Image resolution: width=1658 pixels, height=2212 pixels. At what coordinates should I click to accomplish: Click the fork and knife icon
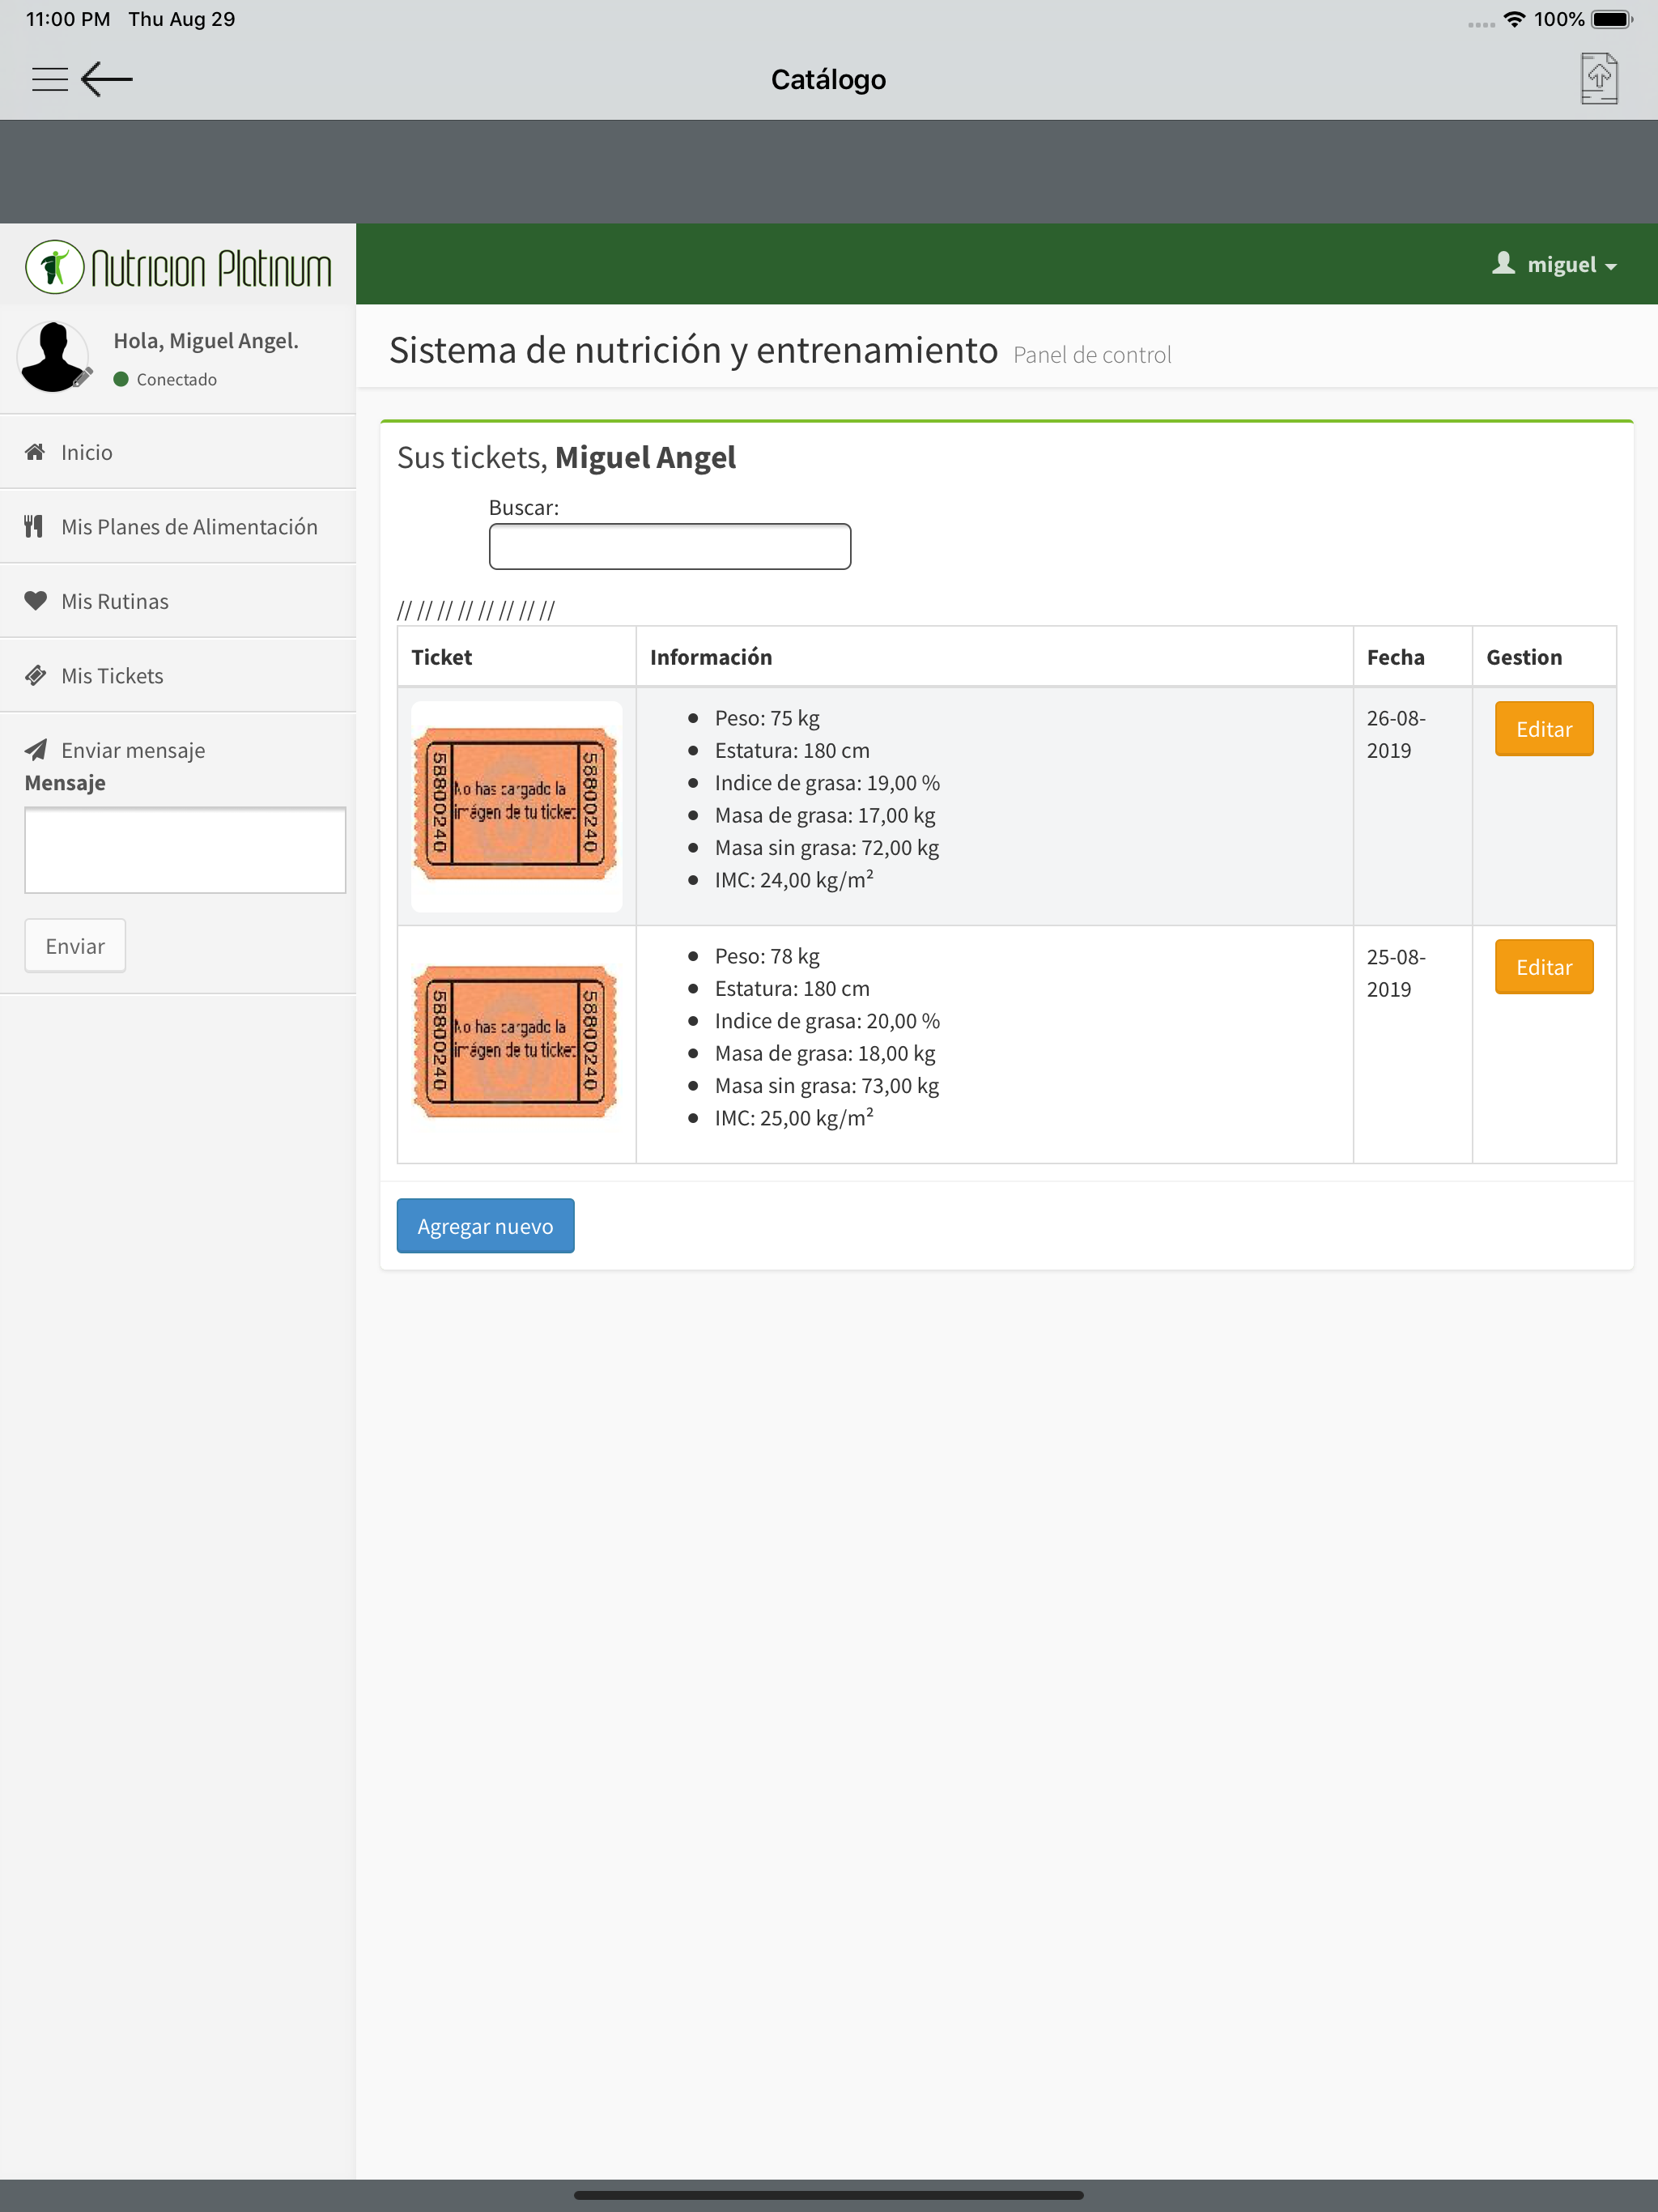[x=34, y=526]
